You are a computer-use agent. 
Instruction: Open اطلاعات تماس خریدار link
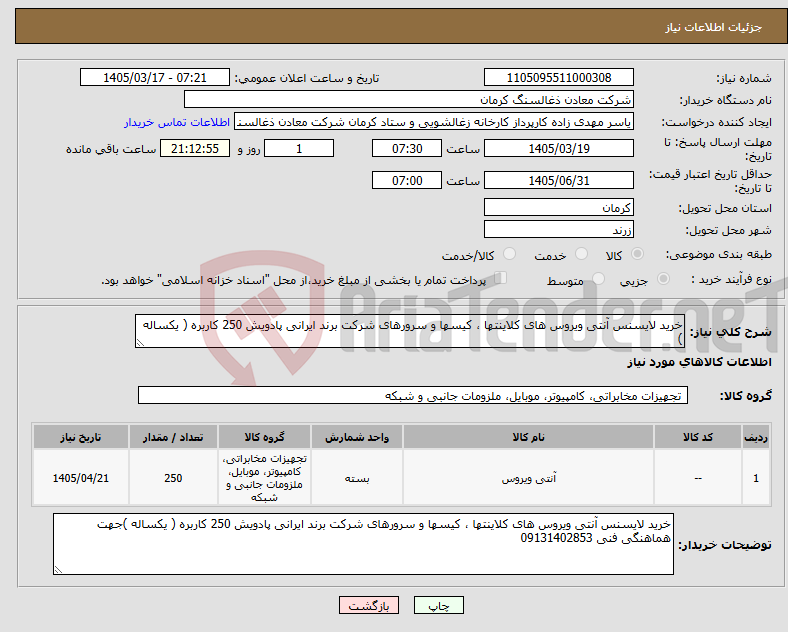tap(177, 122)
